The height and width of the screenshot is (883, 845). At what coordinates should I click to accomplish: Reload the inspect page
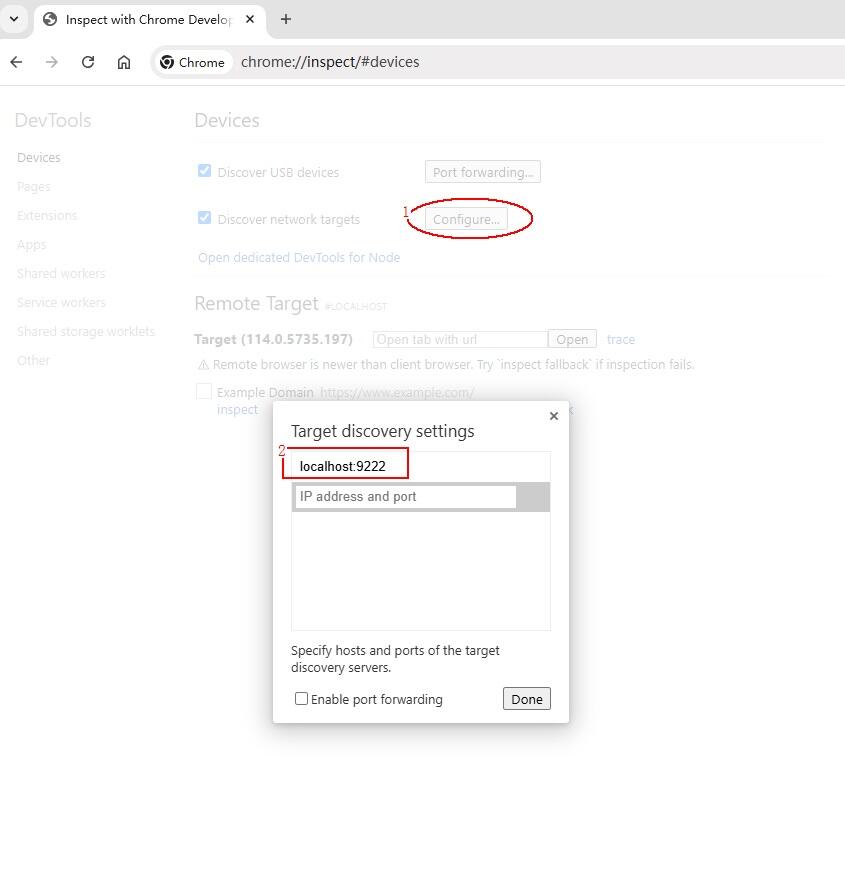(x=88, y=62)
